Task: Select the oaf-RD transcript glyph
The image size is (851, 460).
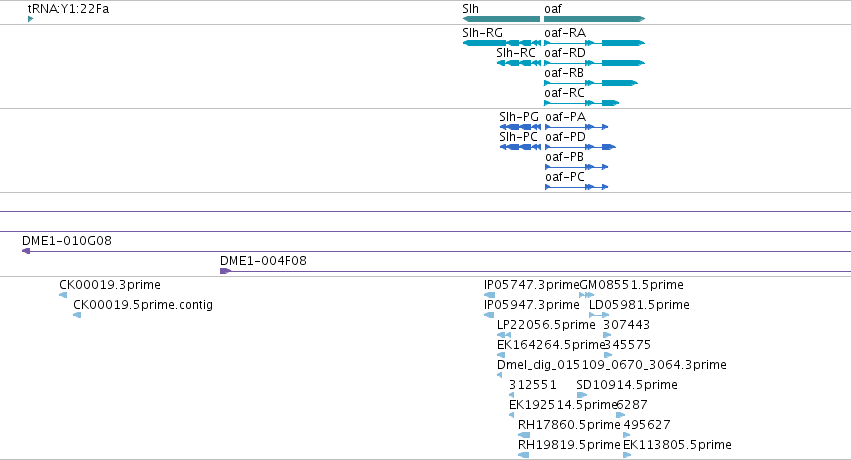Action: [x=594, y=63]
